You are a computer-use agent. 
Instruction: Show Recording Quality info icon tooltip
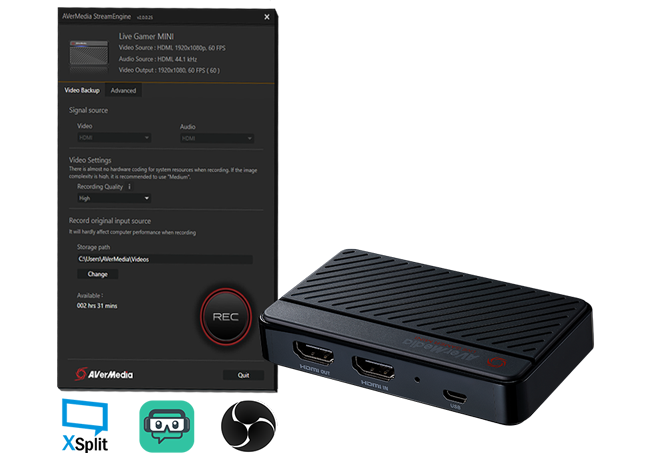129,187
